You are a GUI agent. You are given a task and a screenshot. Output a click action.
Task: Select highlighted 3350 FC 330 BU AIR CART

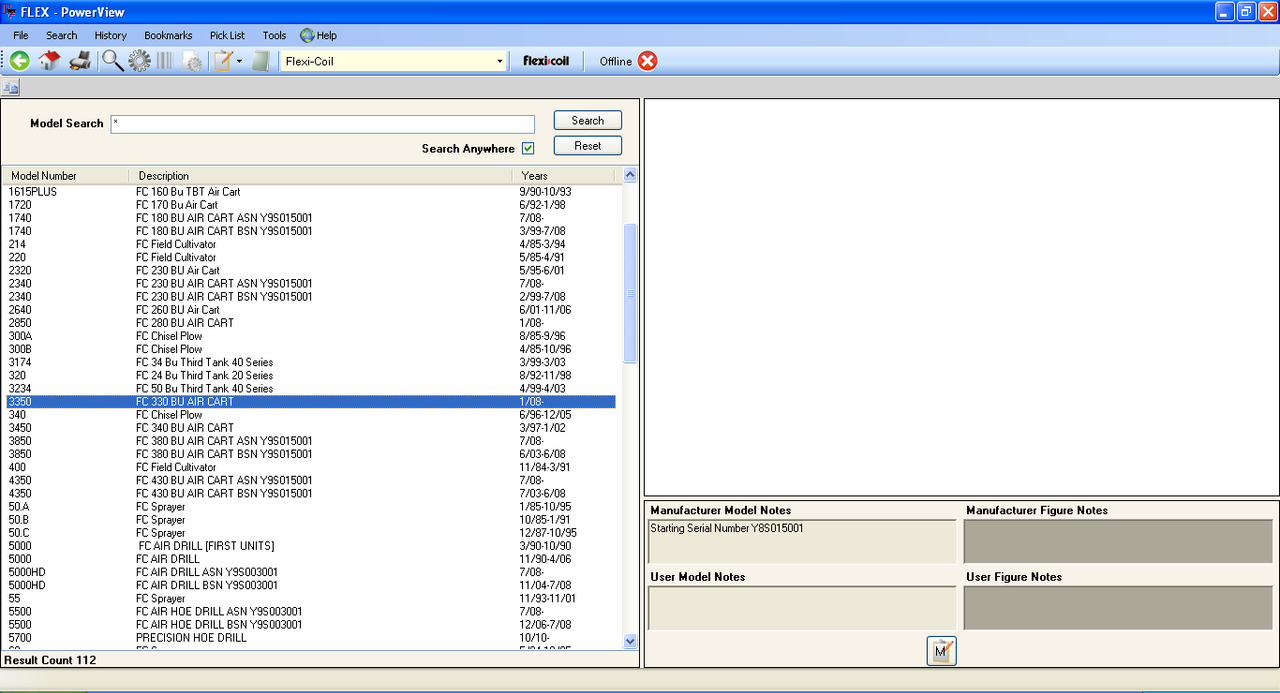point(309,401)
